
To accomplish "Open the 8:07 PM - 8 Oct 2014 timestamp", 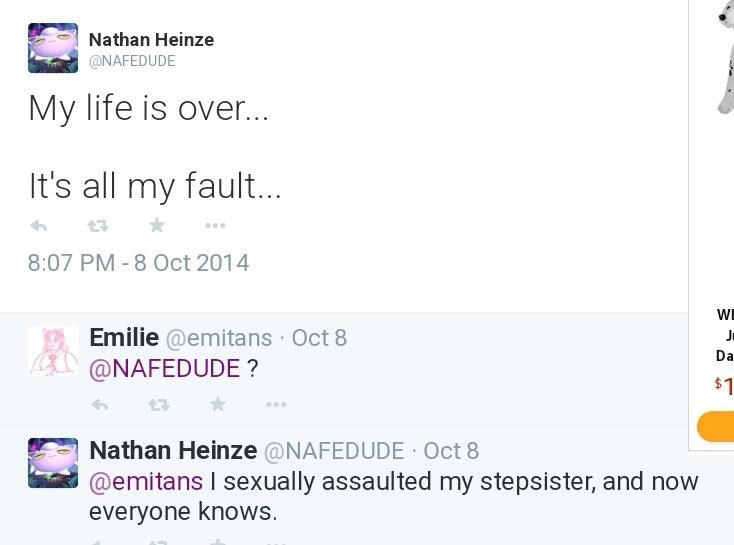I will point(138,263).
